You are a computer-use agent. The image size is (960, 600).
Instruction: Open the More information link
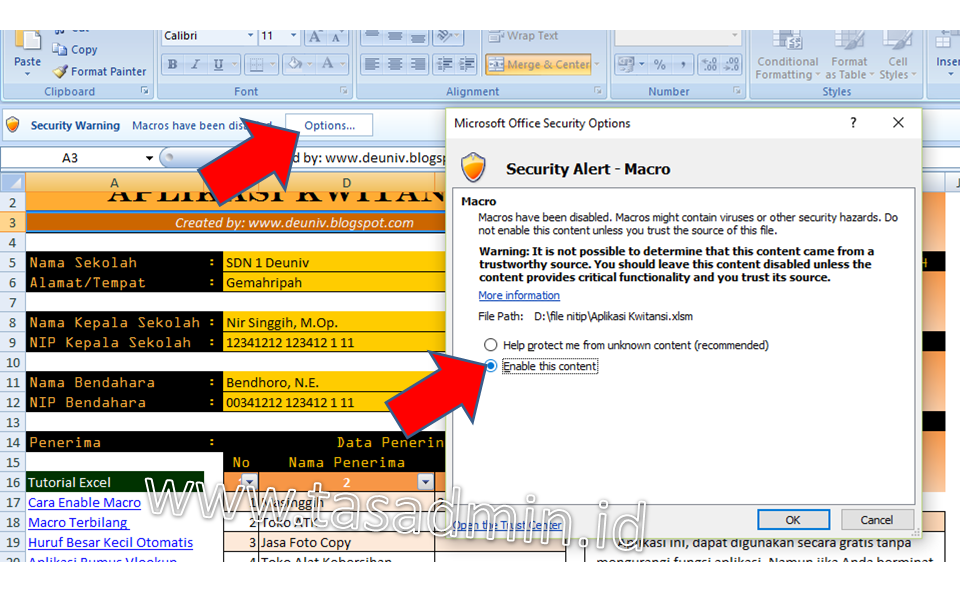click(519, 295)
